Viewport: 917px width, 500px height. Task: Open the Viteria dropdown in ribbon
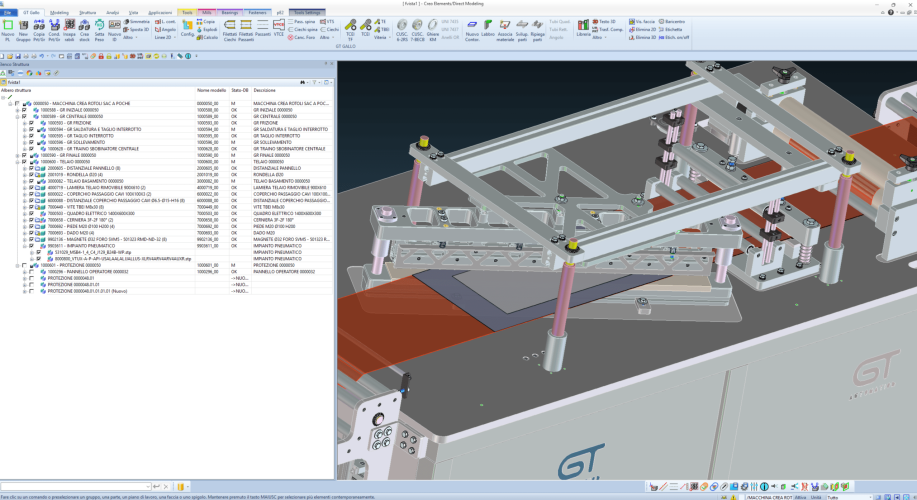point(381,36)
